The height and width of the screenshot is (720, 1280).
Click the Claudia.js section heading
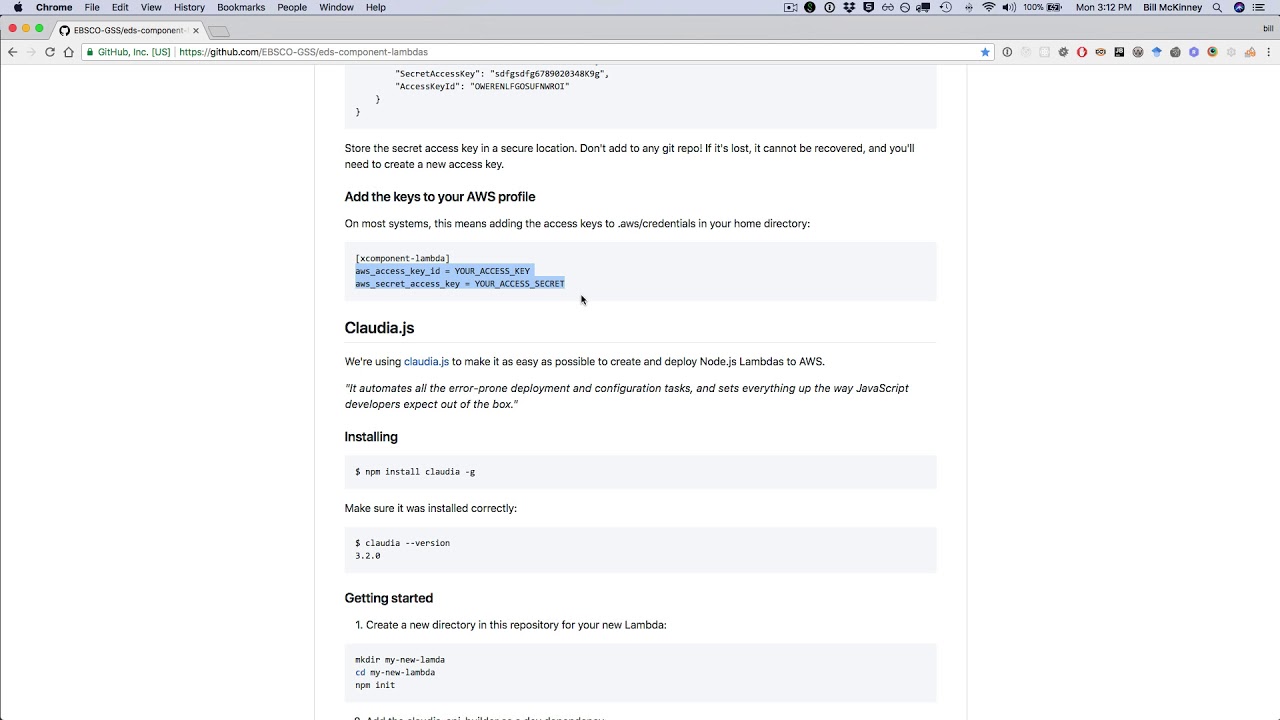tap(379, 328)
